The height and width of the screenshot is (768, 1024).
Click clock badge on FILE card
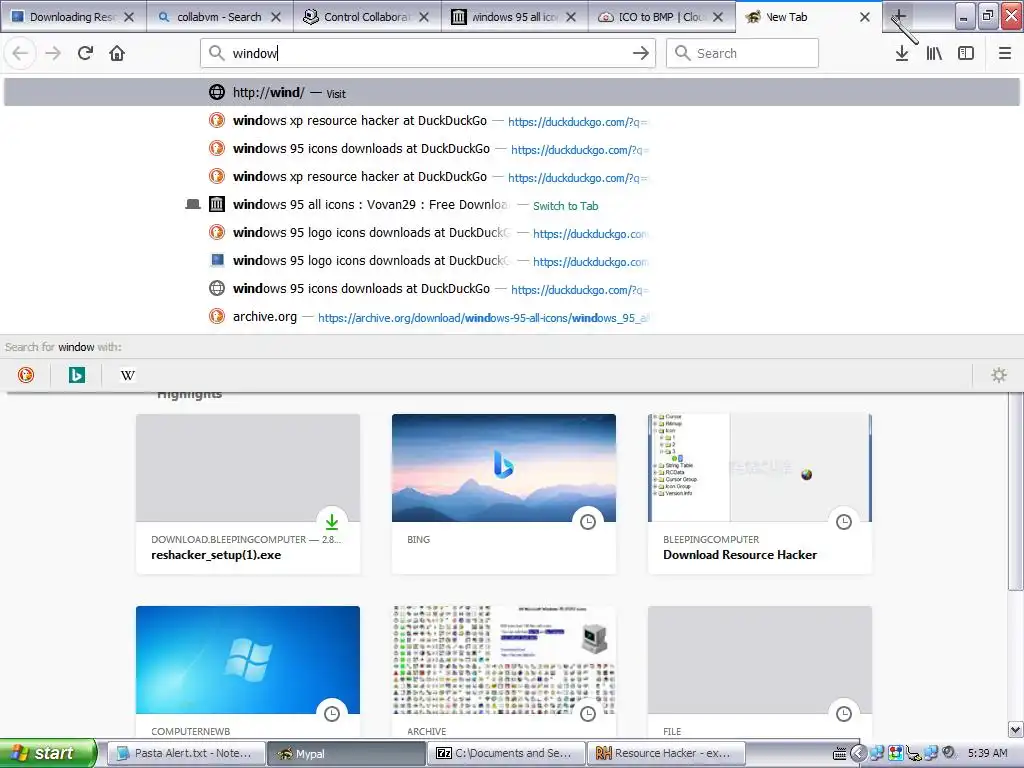844,714
